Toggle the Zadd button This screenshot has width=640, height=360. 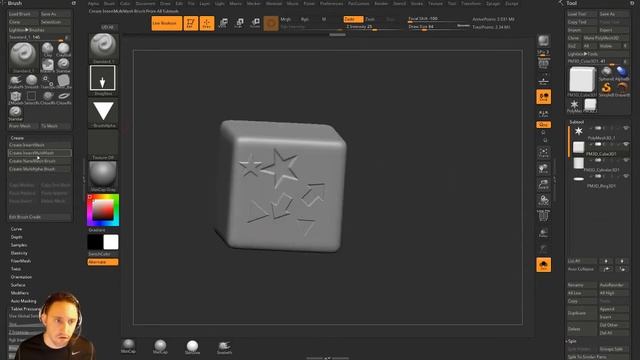(353, 19)
